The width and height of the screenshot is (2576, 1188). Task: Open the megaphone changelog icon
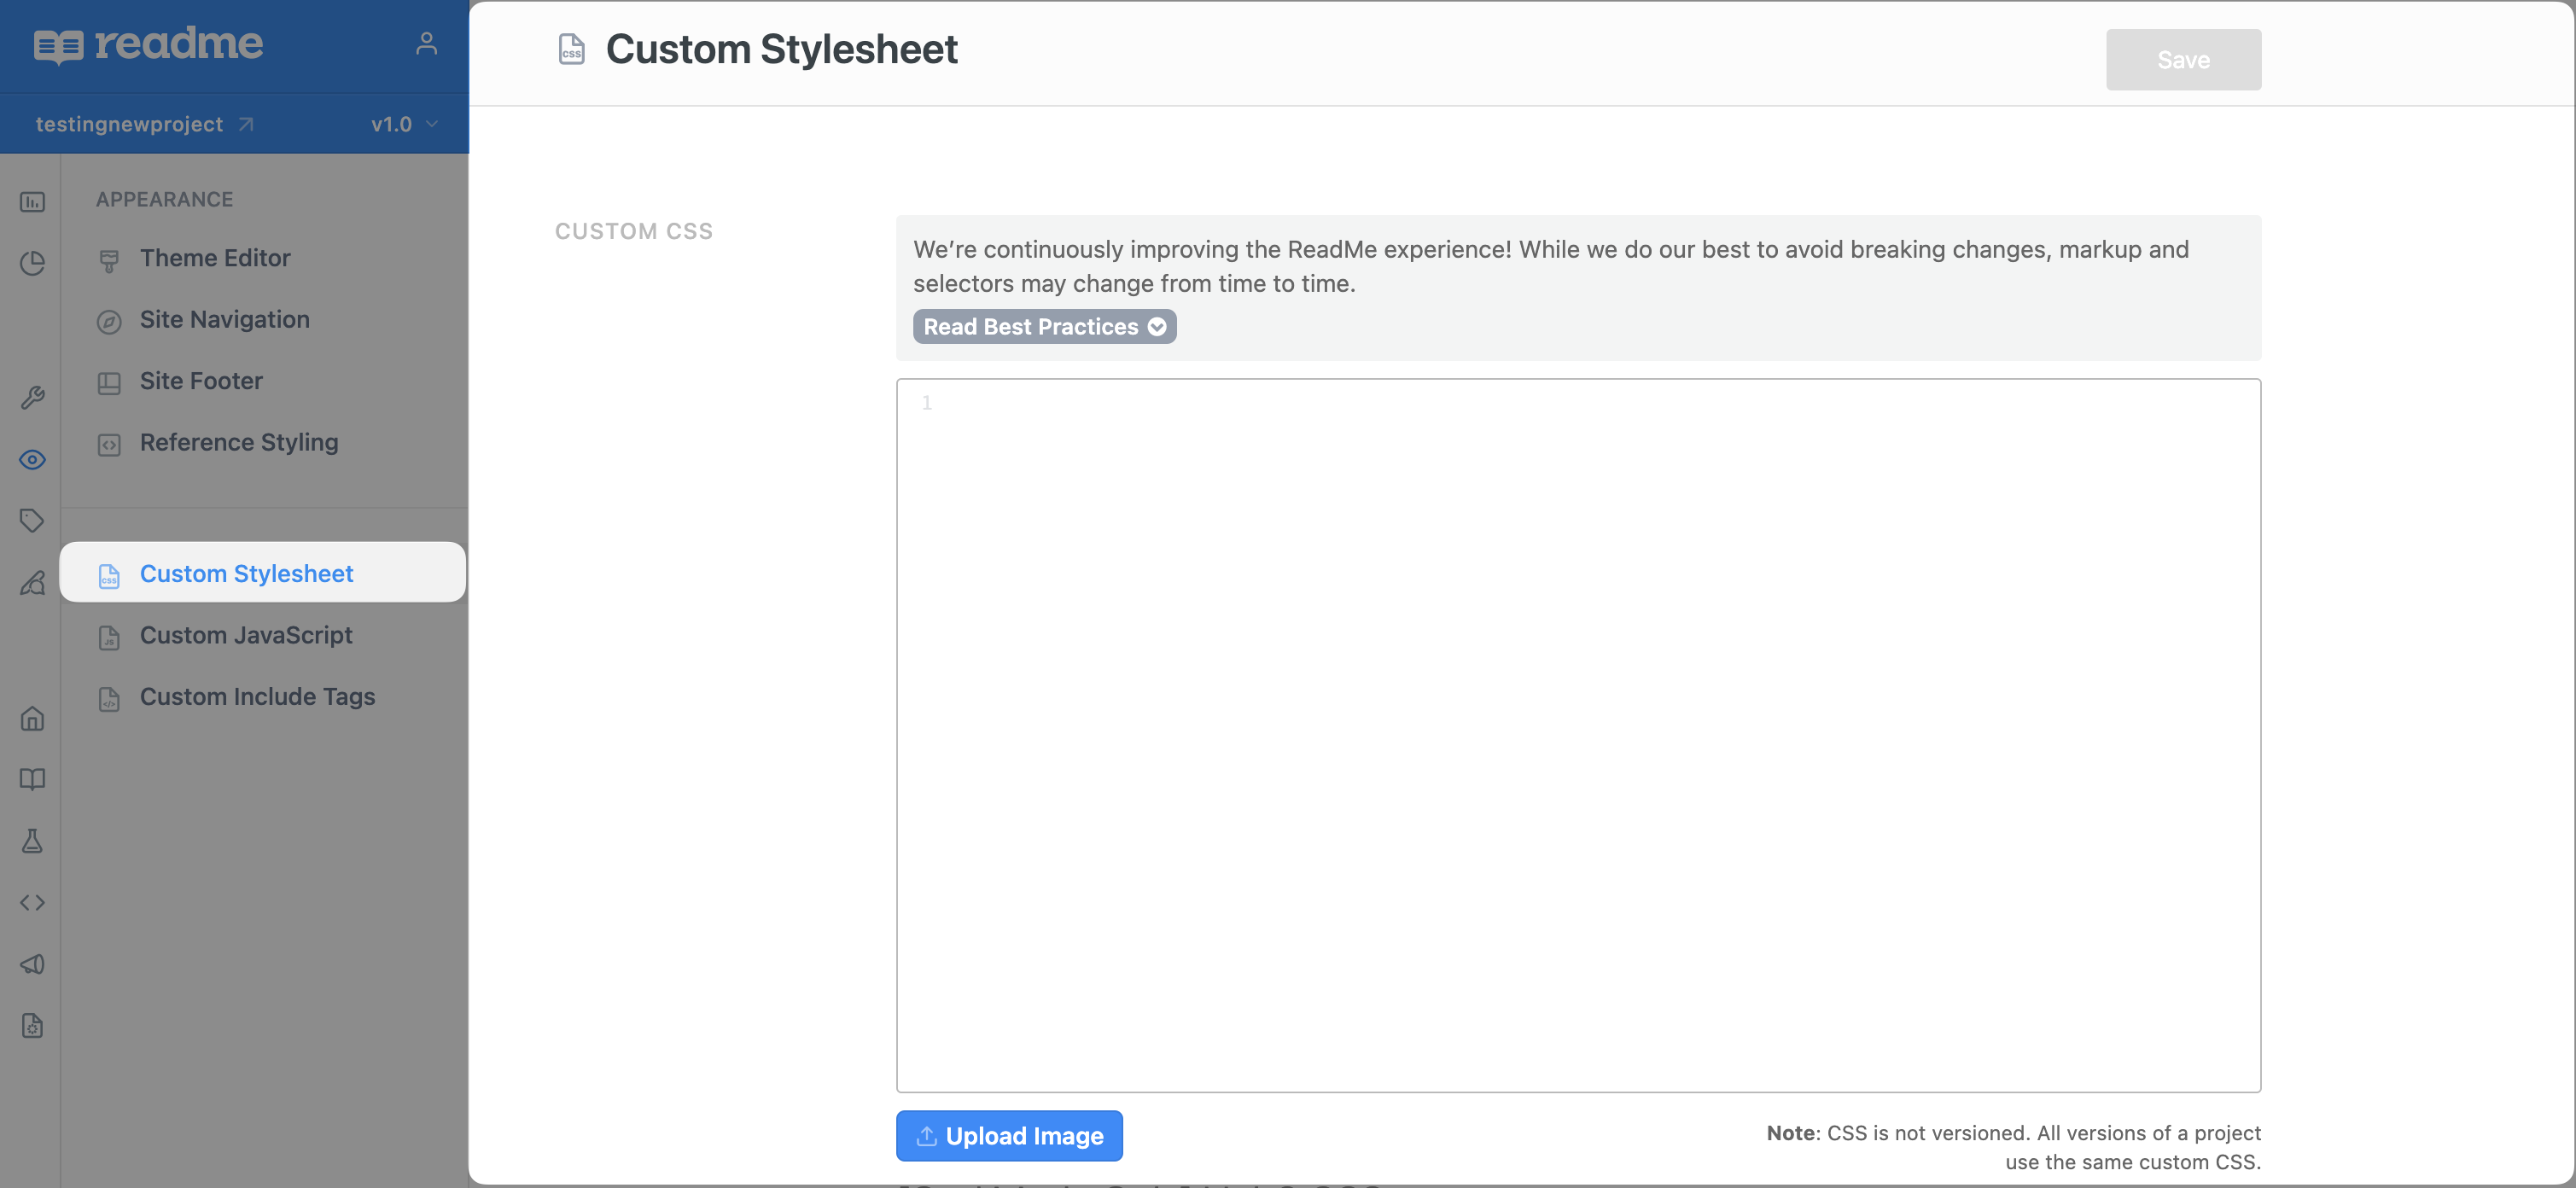click(32, 964)
